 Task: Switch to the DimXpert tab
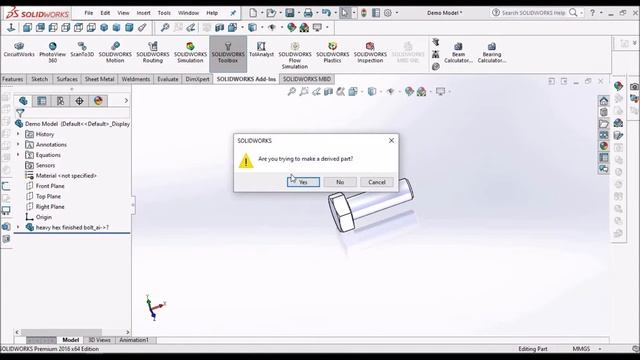click(x=197, y=79)
